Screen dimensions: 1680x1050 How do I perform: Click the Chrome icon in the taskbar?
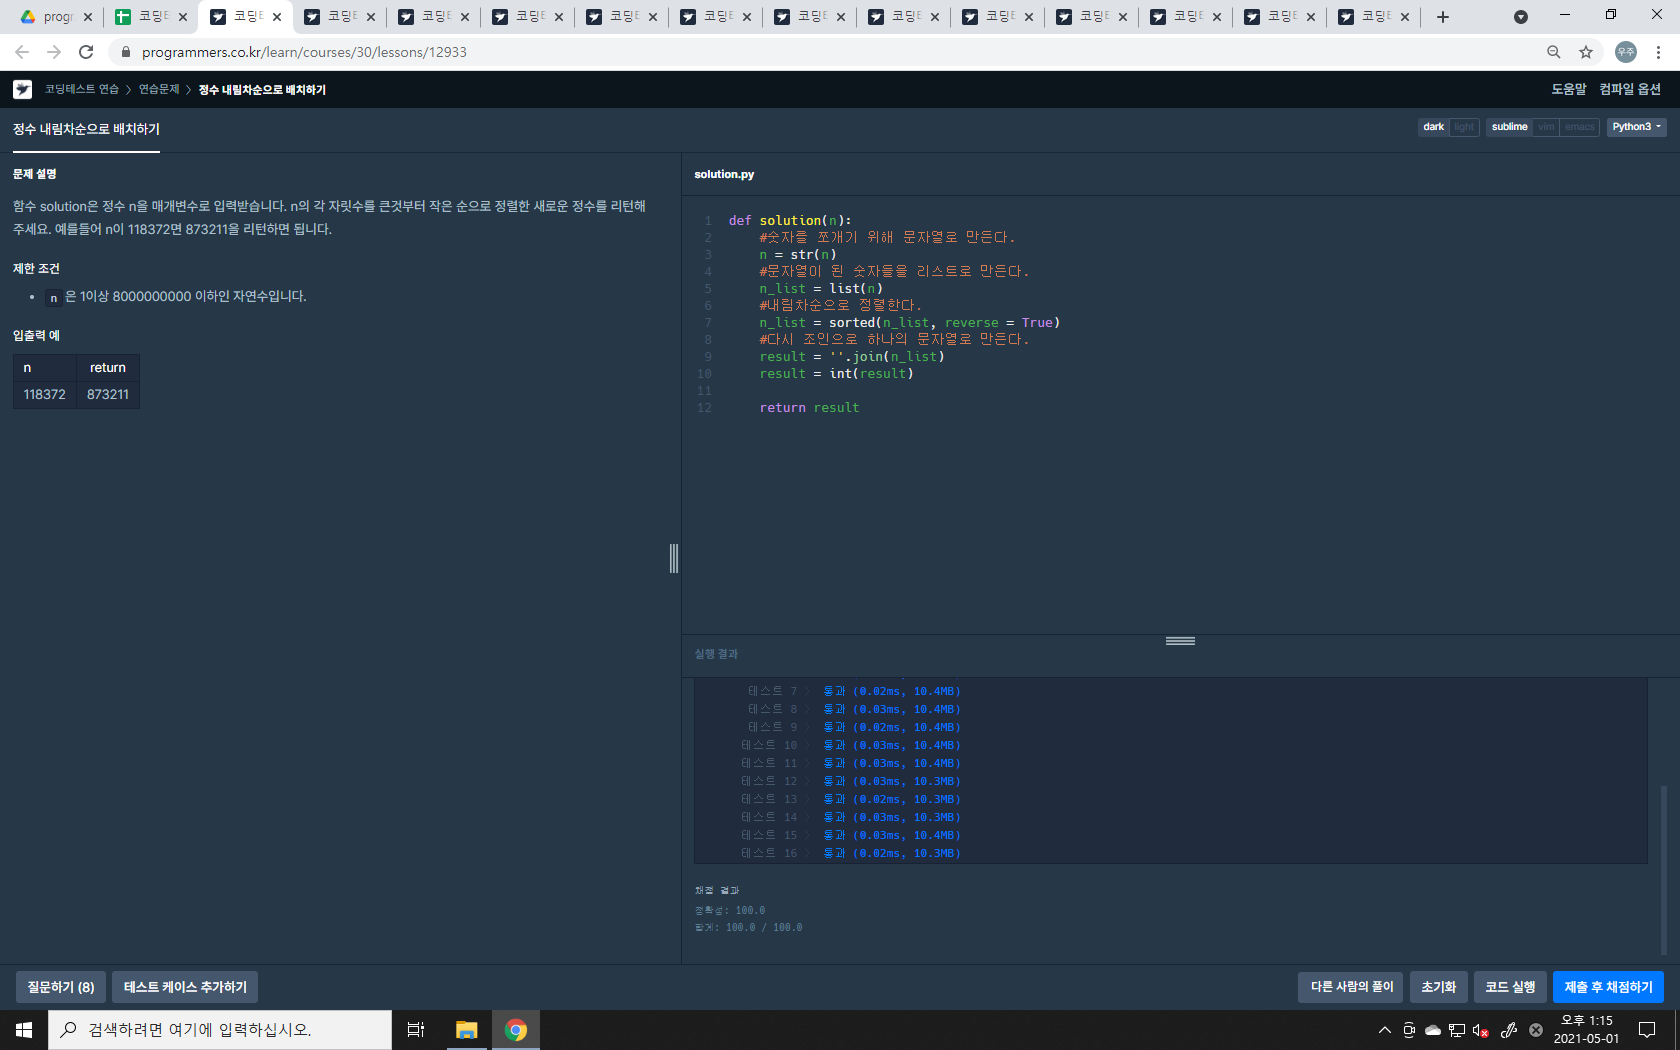[x=516, y=1030]
